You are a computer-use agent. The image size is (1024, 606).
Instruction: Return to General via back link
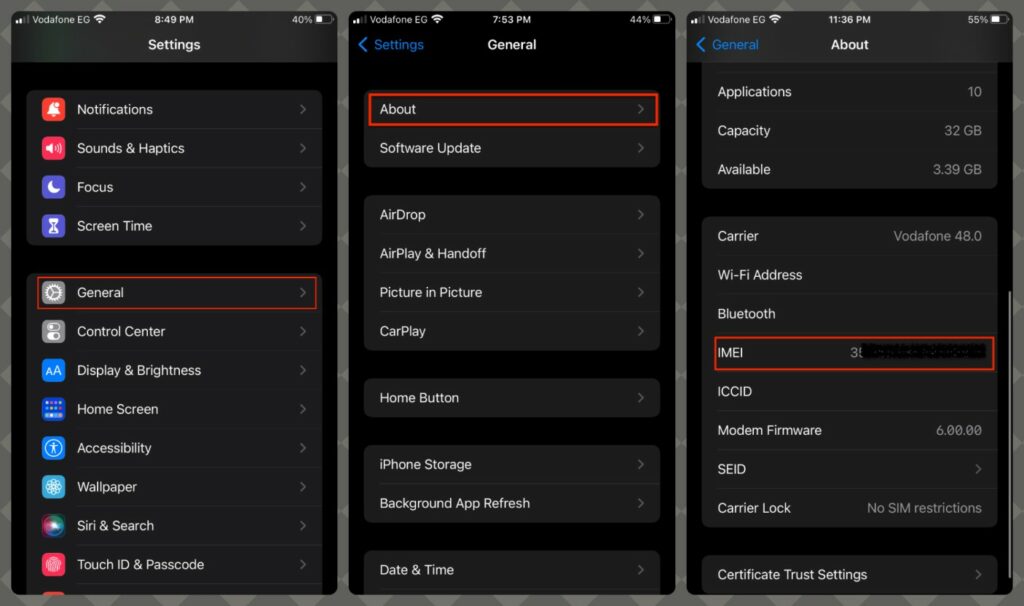(x=727, y=45)
